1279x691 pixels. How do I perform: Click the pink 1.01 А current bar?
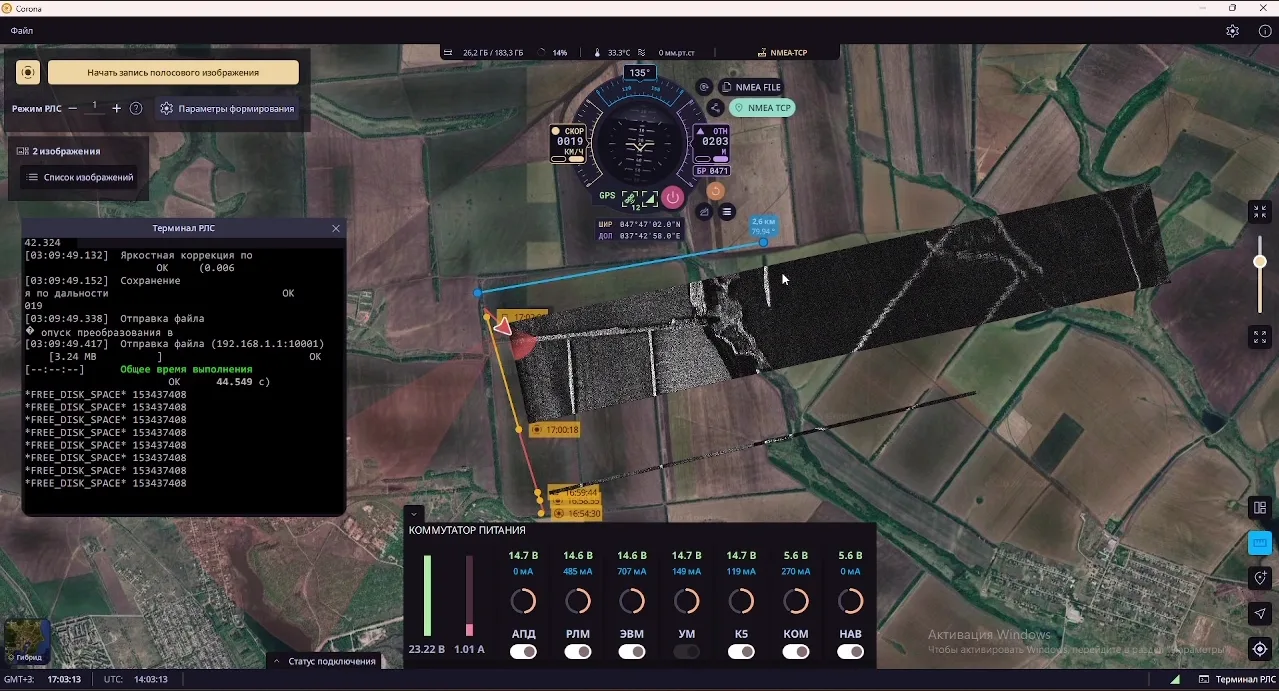[x=469, y=596]
